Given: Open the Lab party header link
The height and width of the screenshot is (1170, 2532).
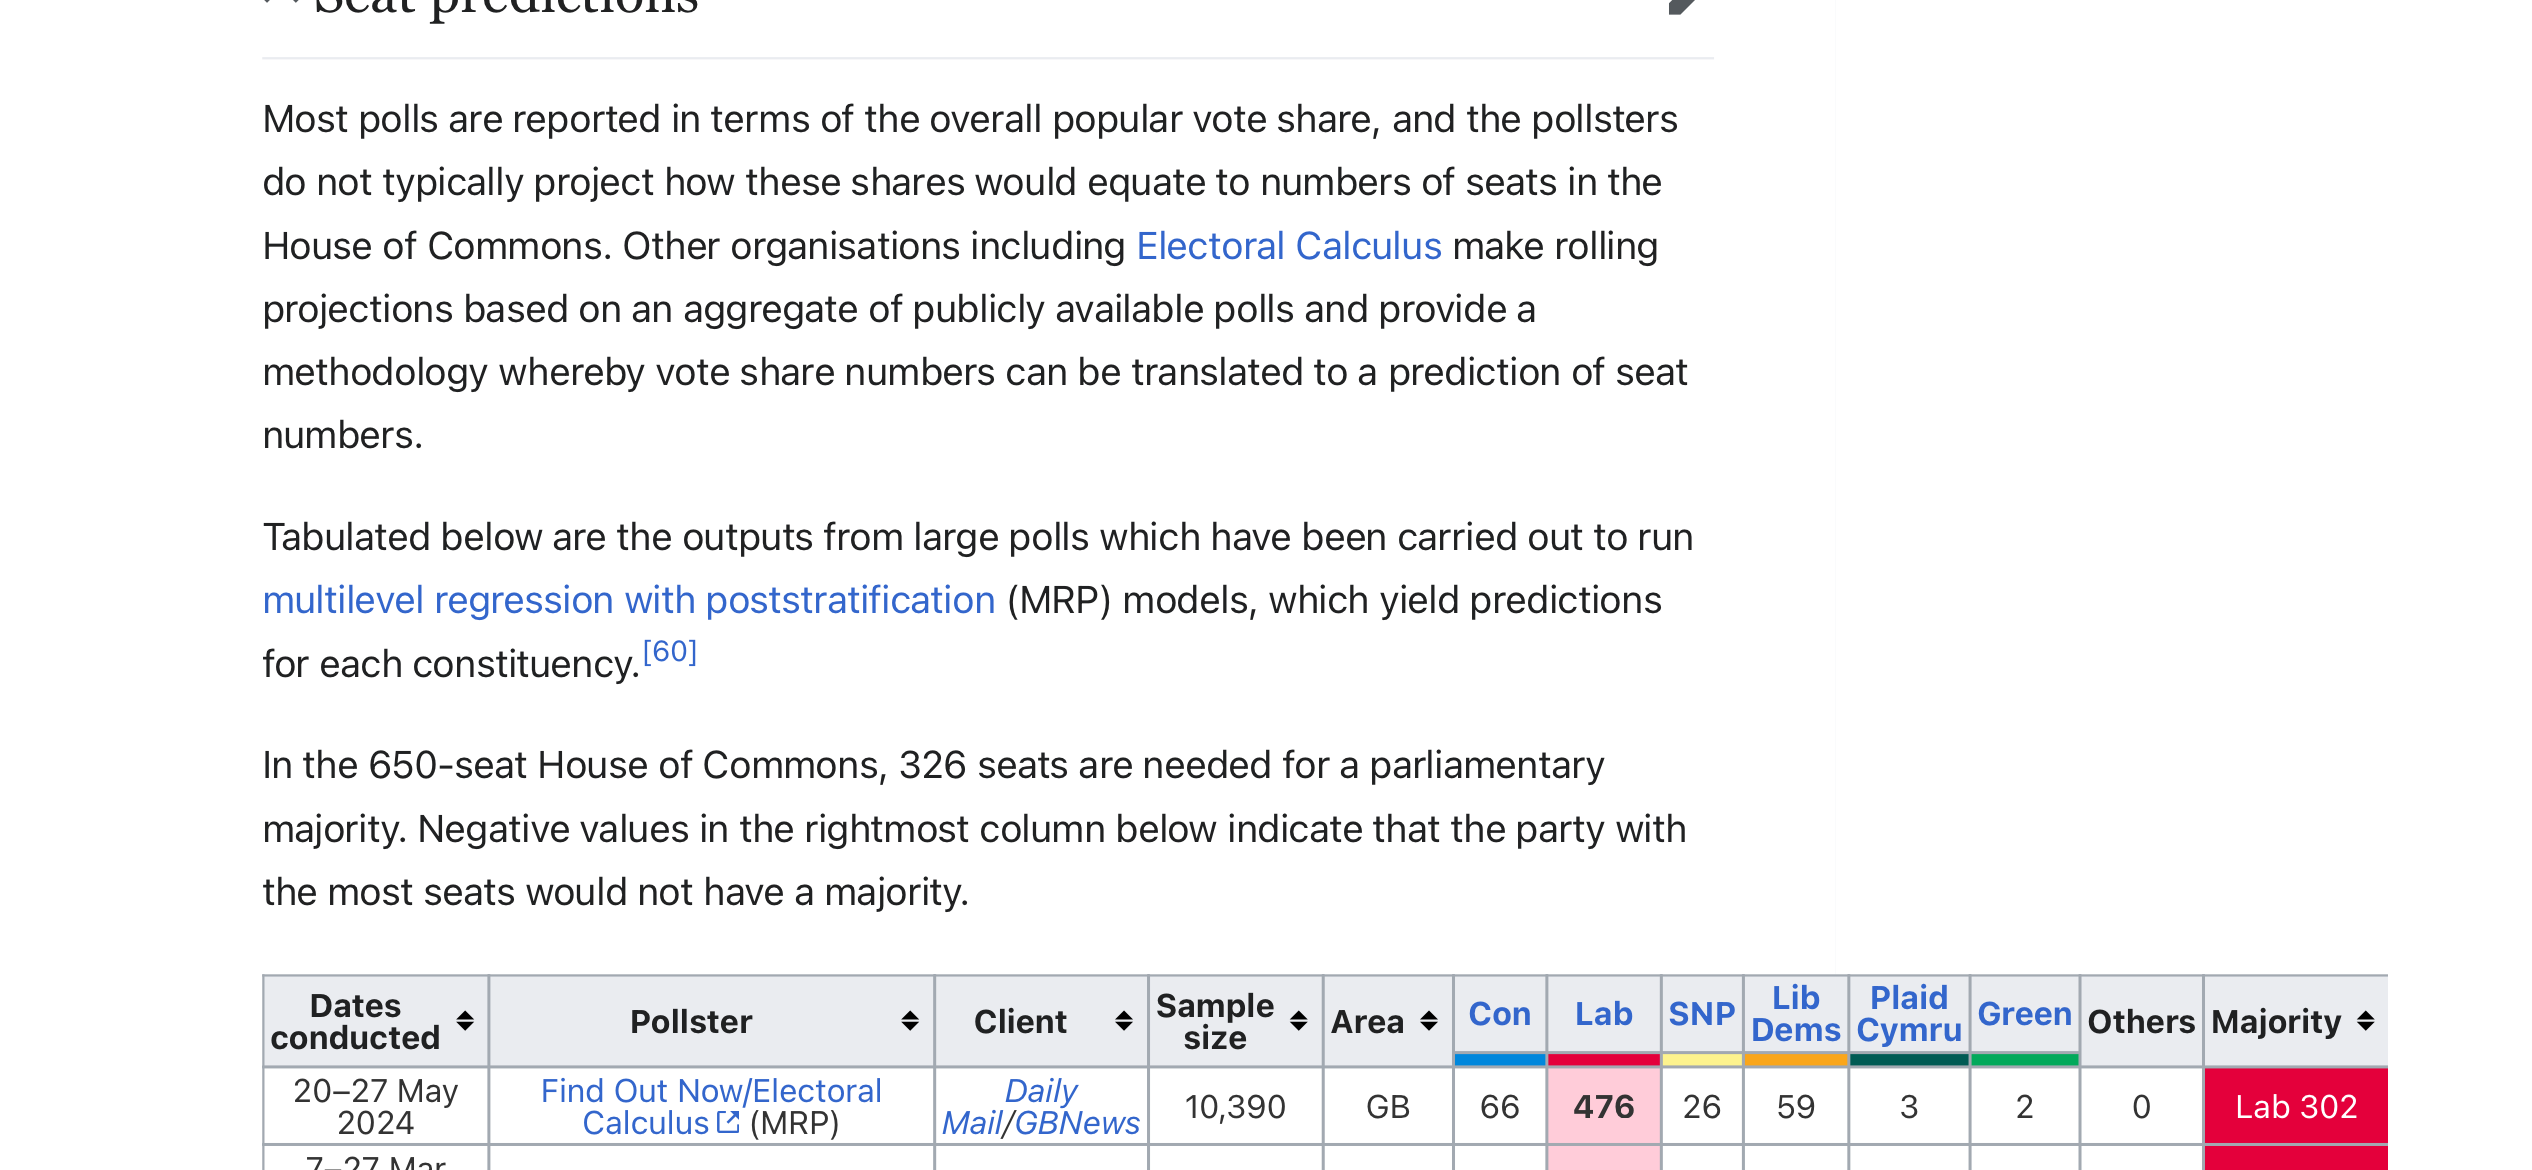Looking at the screenshot, I should coord(1604,1014).
